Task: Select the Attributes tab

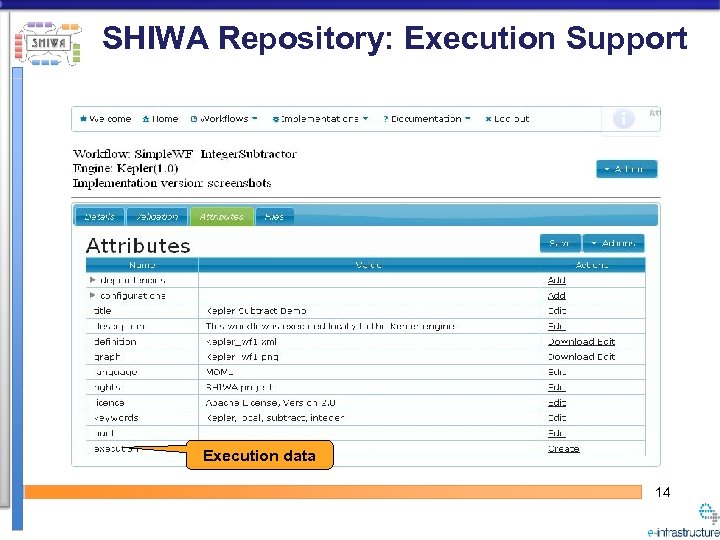Action: 222,217
